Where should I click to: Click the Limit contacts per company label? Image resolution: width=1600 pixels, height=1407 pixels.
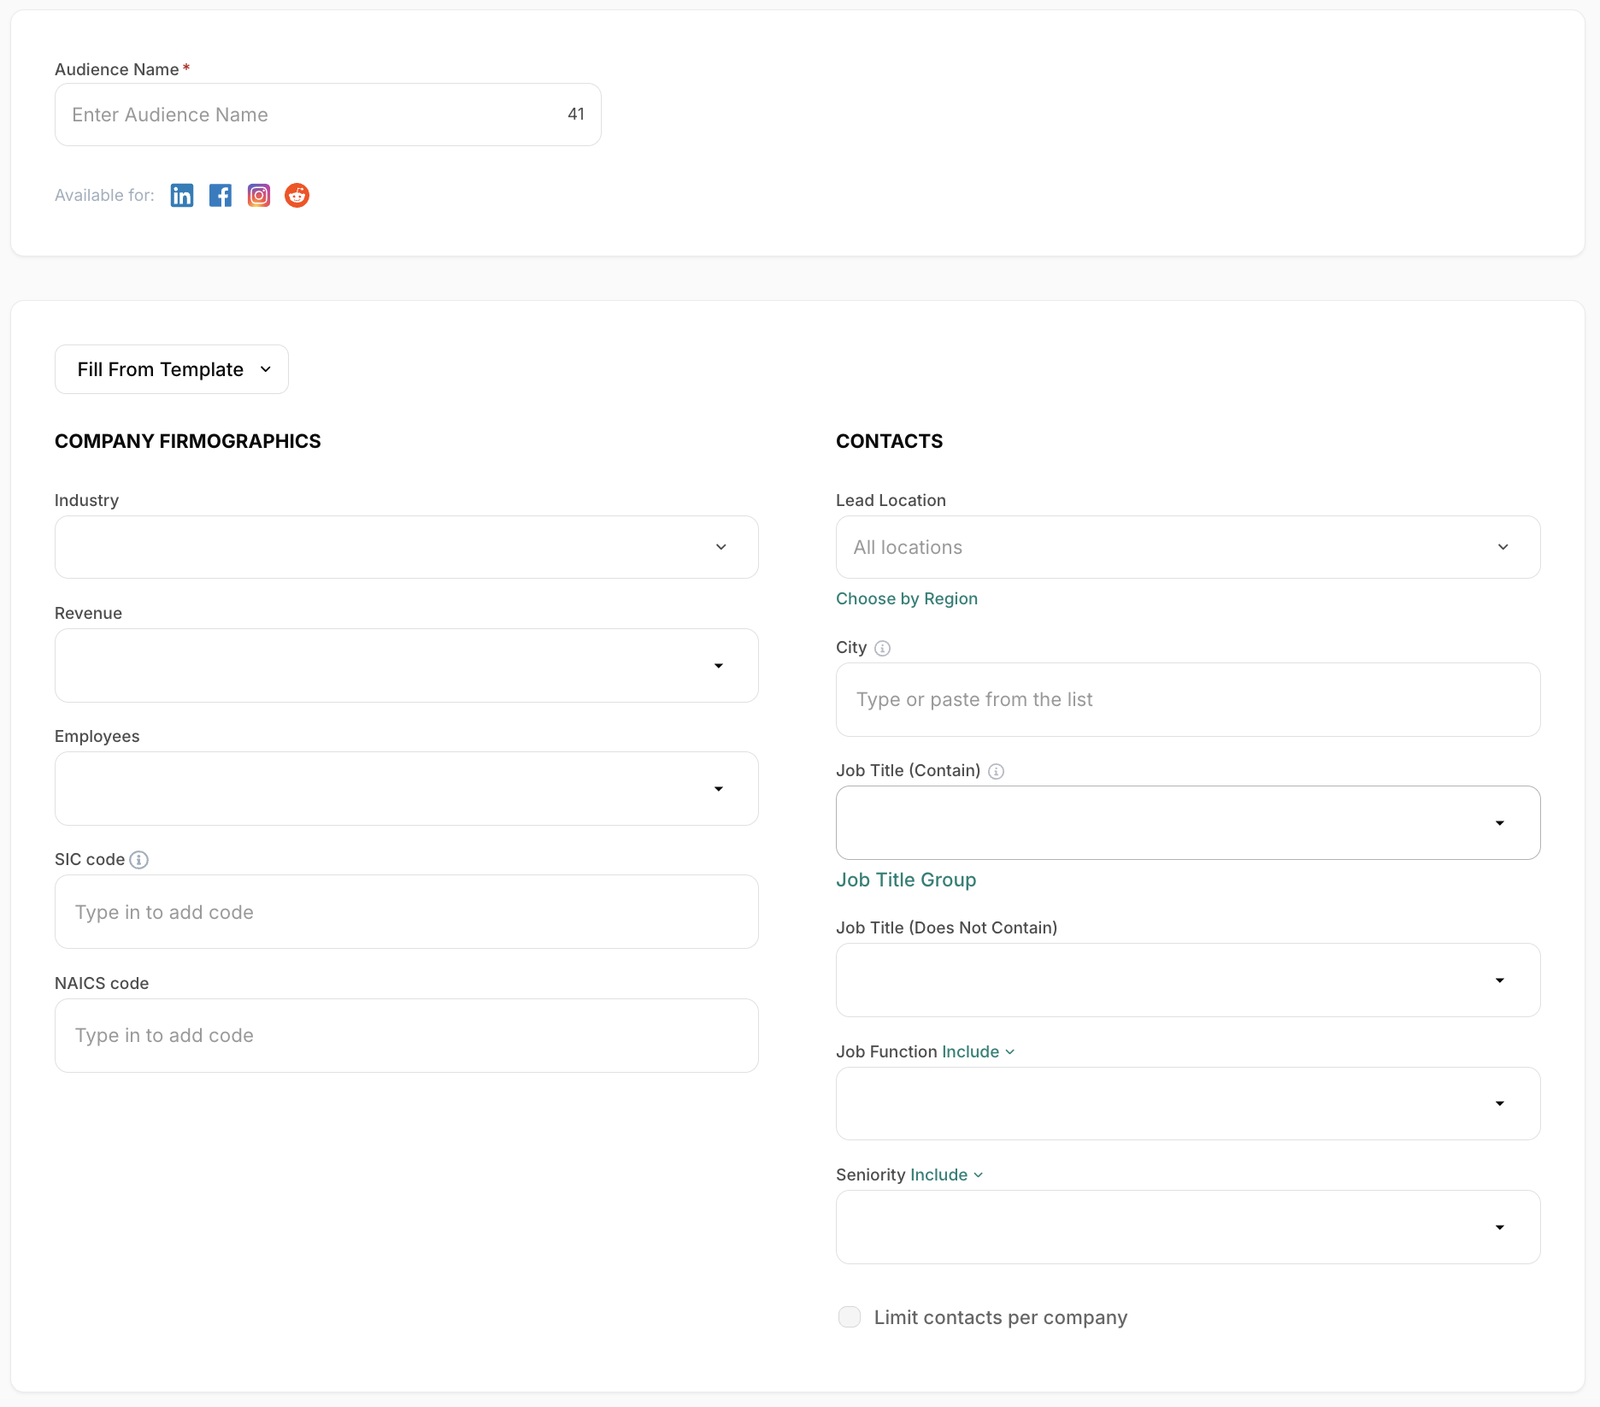(x=1001, y=1318)
